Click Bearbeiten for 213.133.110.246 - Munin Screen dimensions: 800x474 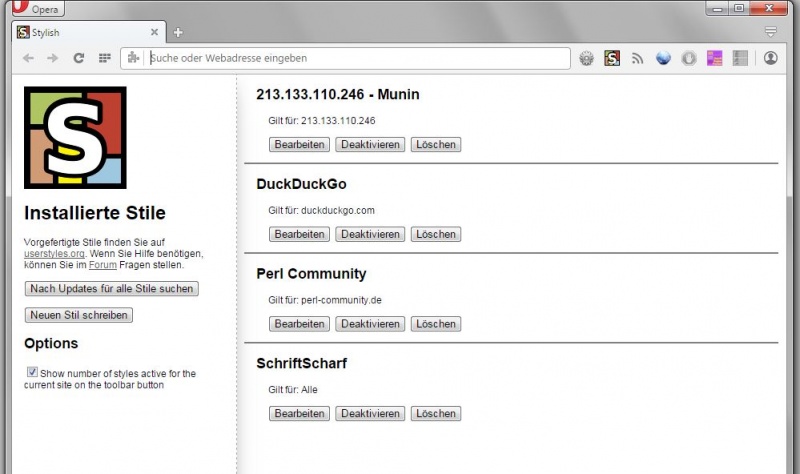299,144
